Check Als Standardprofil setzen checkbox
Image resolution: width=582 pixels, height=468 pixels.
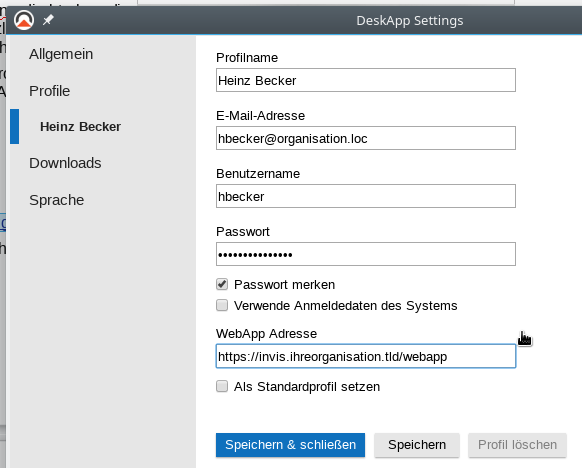[x=222, y=386]
